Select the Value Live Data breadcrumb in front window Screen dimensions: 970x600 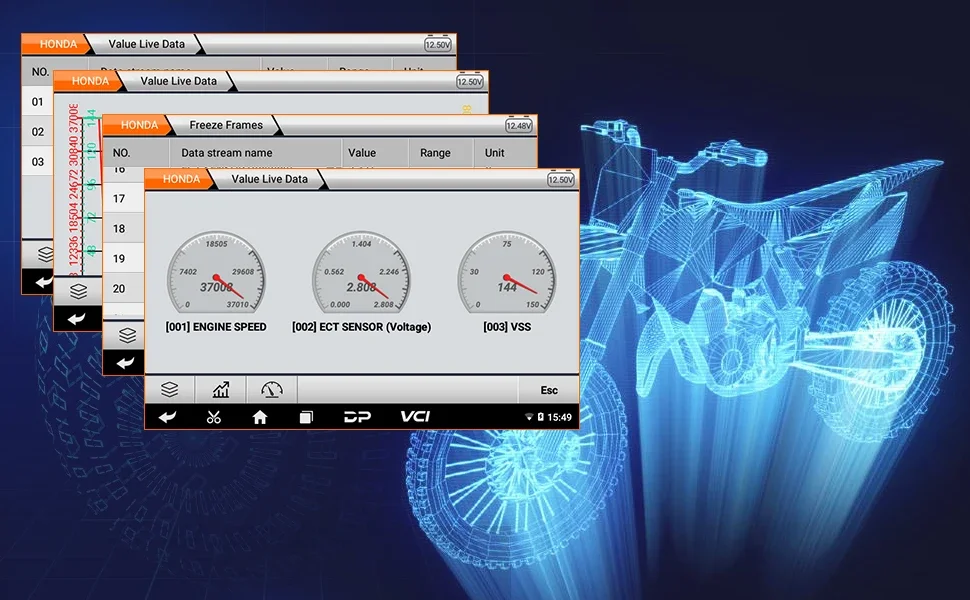coord(269,179)
